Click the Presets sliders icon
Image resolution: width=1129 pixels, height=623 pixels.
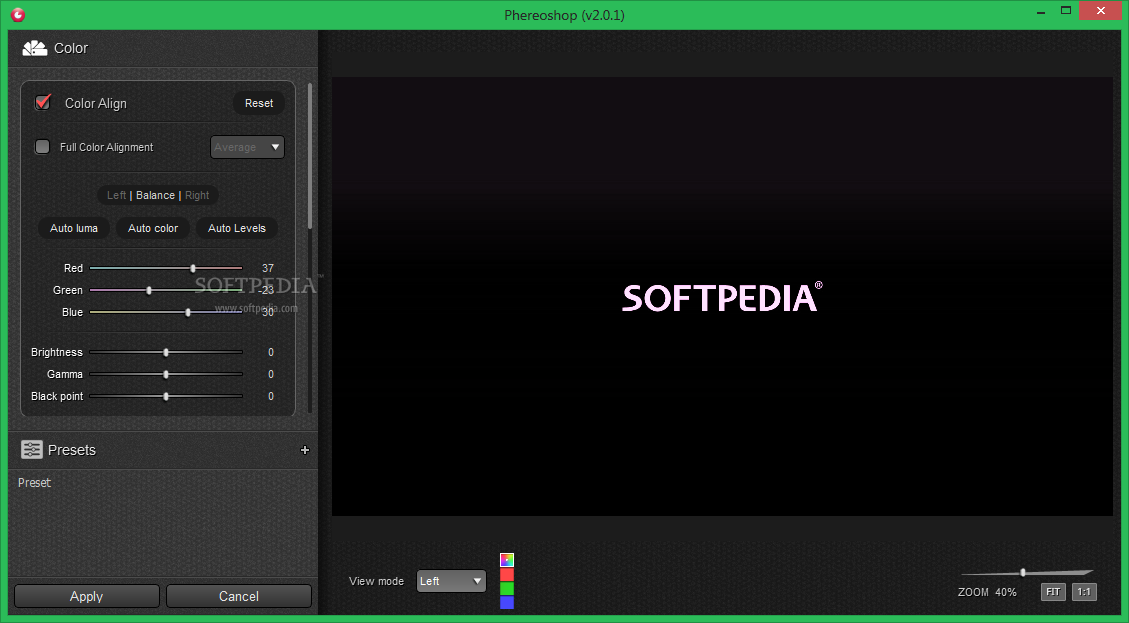pos(32,449)
